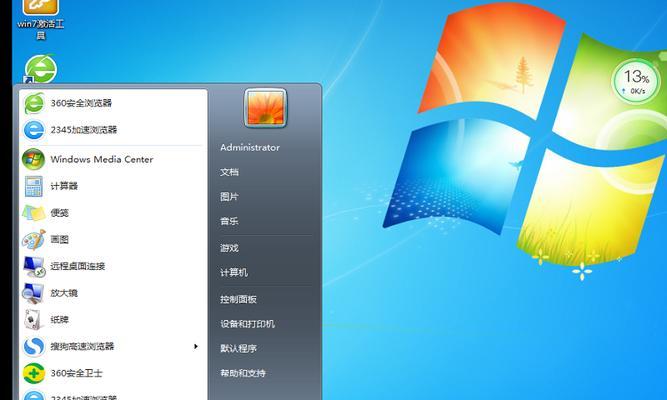Open the 360安全卫士 security guard icon
Viewport: 667px width, 400px height.
pos(34,373)
